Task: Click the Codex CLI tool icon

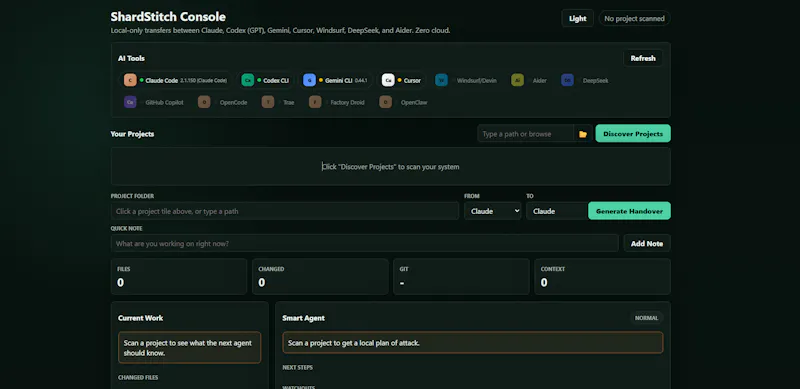Action: [x=247, y=80]
